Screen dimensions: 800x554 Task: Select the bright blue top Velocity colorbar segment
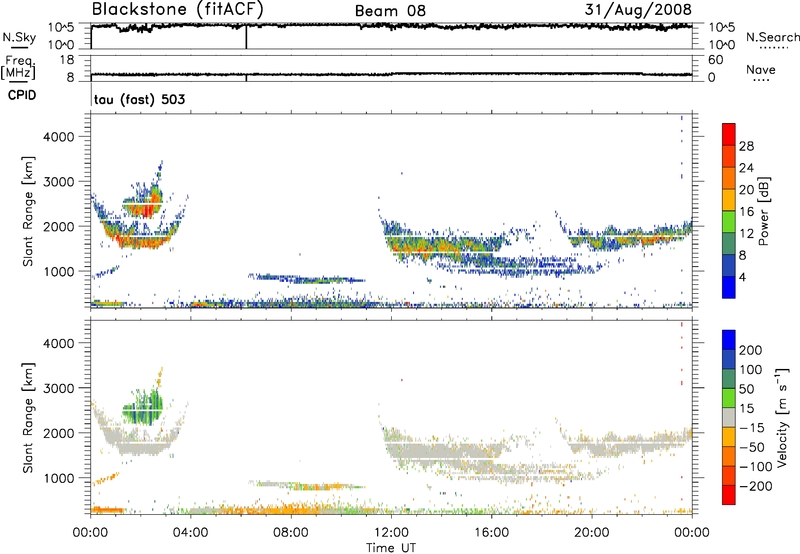[x=729, y=340]
